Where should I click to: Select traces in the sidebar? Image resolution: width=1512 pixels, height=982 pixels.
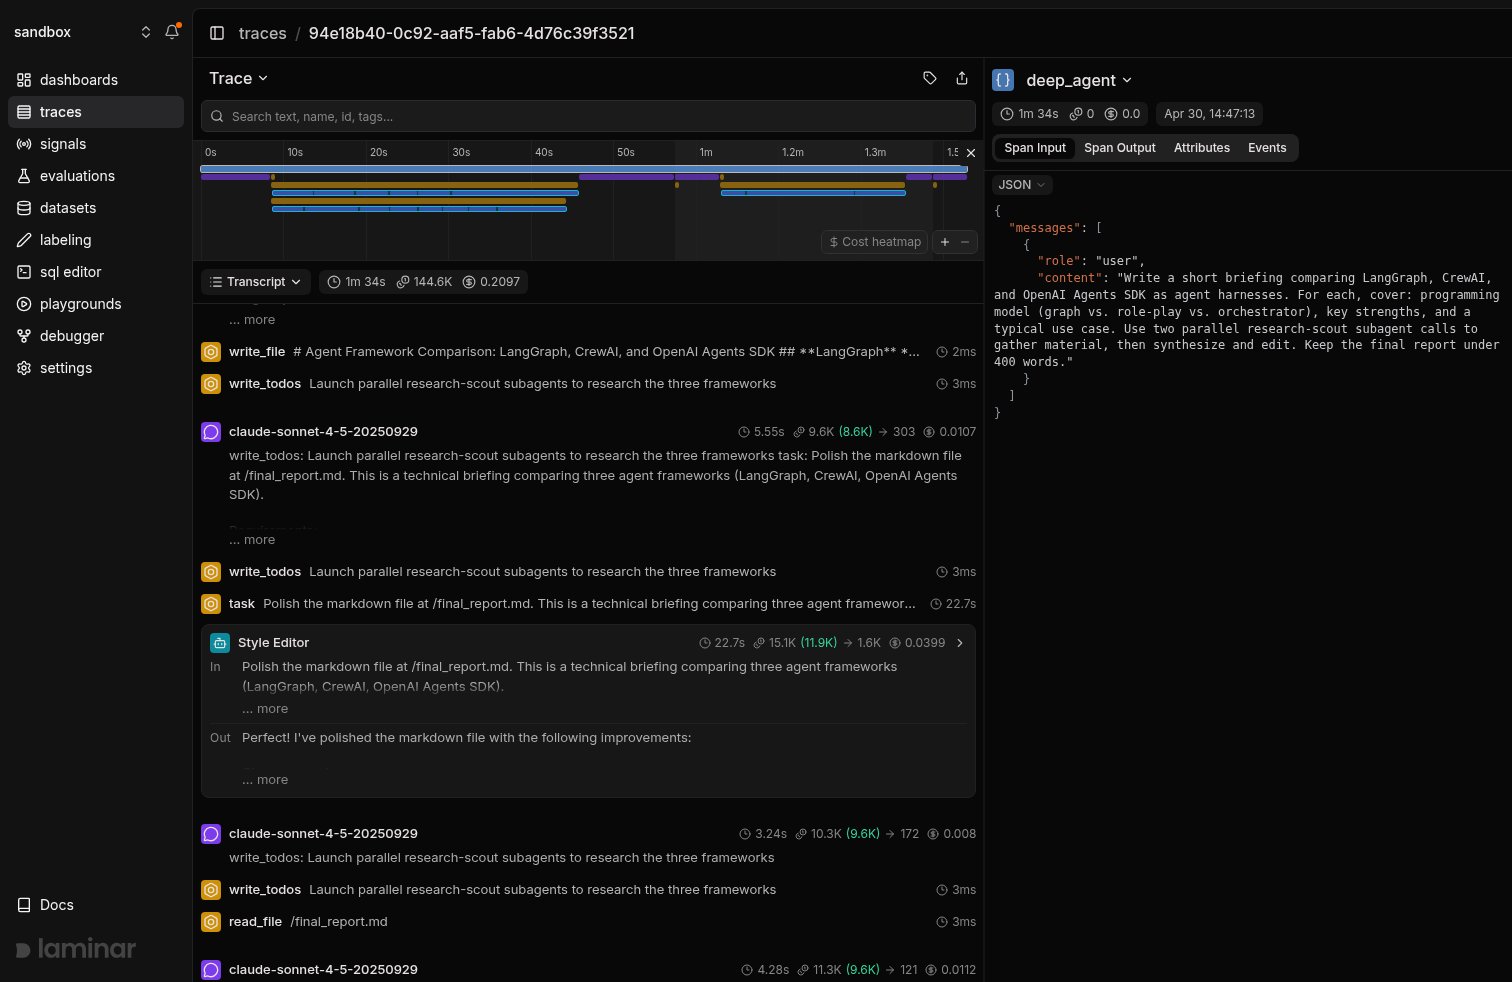click(x=96, y=112)
